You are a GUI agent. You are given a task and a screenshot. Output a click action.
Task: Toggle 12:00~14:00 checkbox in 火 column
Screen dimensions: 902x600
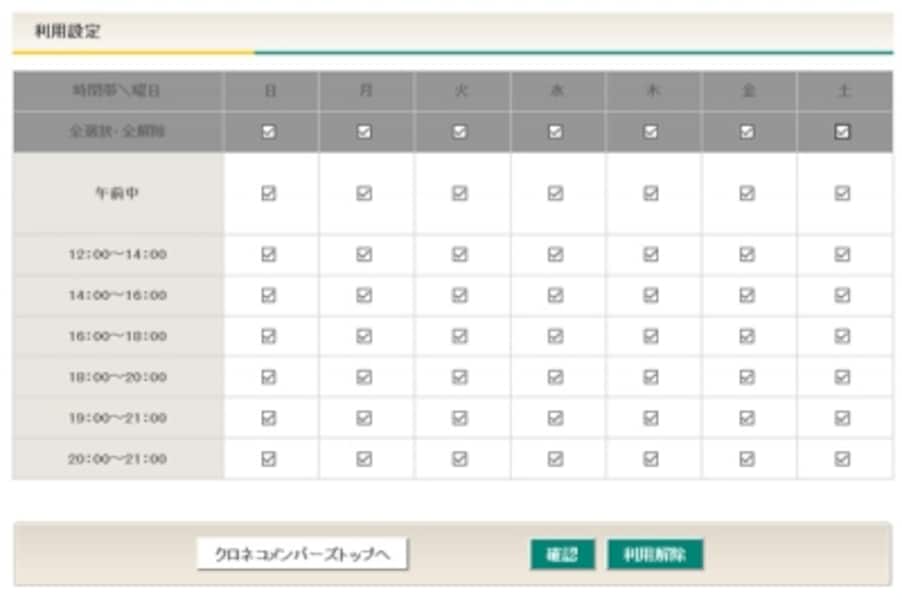[460, 254]
